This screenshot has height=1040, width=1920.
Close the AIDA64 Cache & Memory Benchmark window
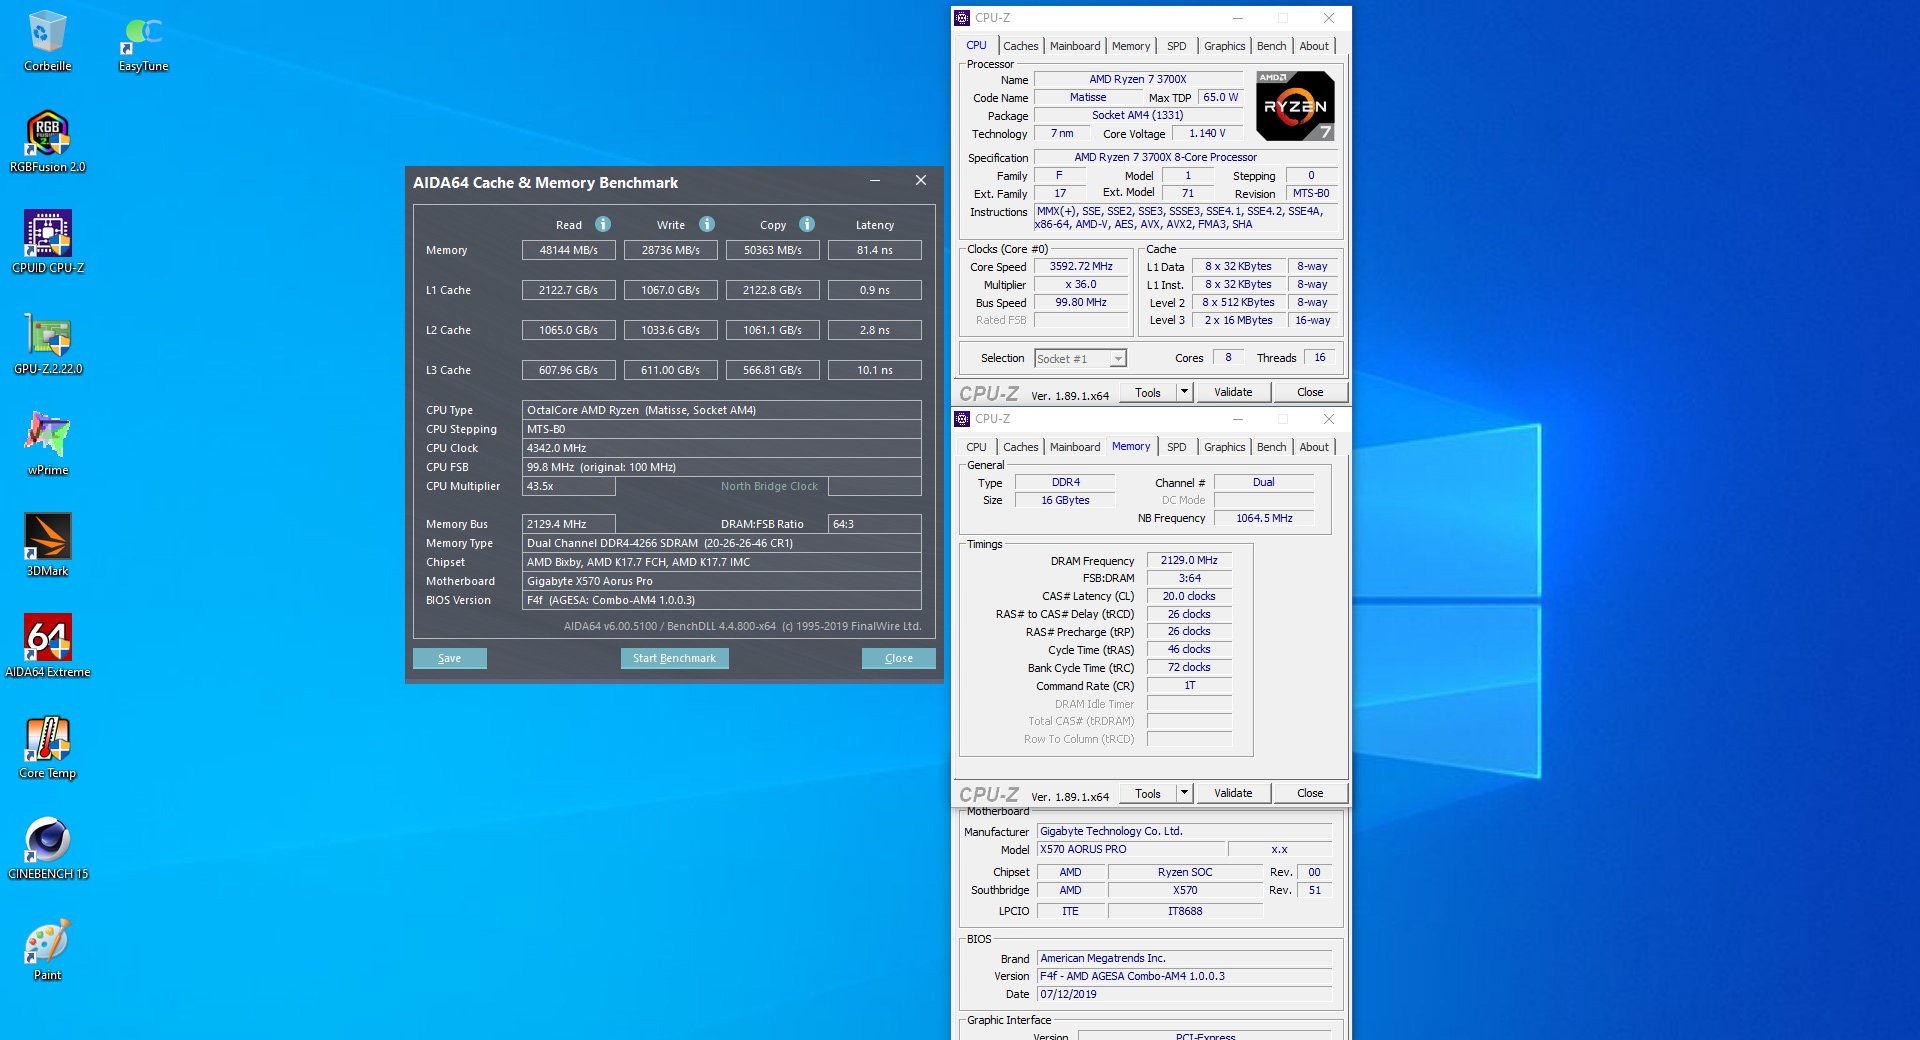[x=920, y=181]
